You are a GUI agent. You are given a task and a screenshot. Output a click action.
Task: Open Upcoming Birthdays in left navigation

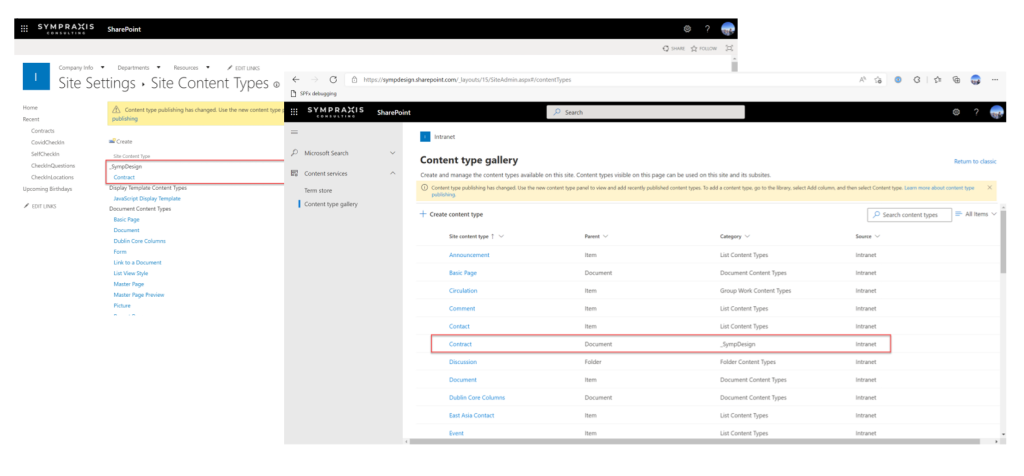click(x=48, y=189)
